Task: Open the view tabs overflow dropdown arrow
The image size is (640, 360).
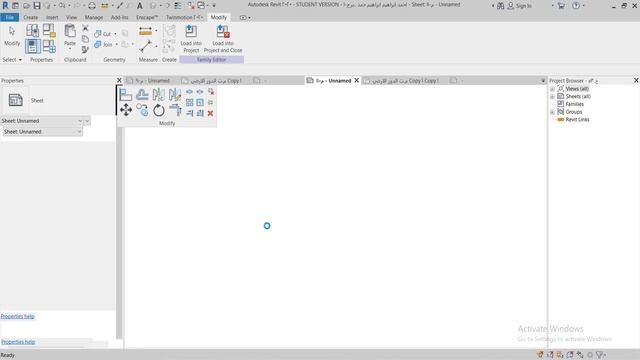Action: click(x=543, y=81)
